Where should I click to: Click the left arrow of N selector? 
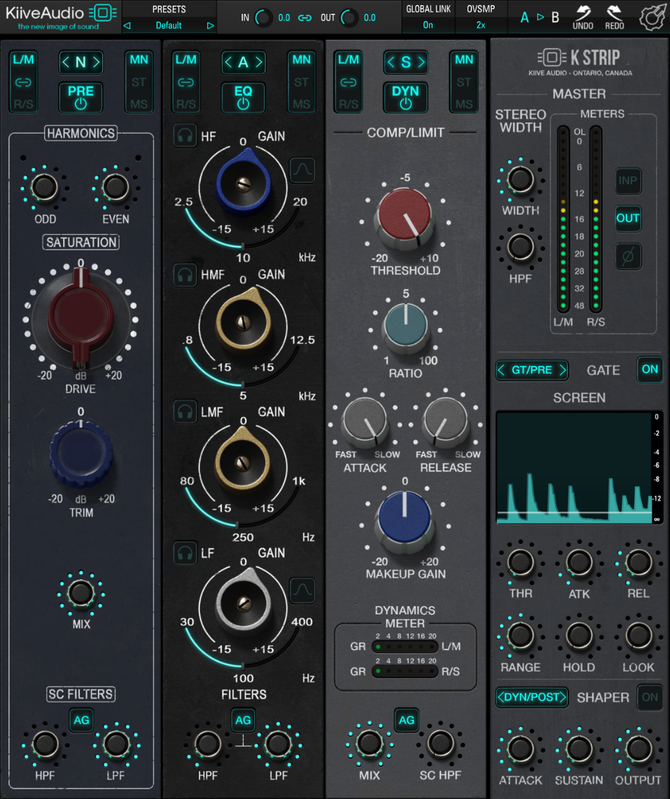click(x=66, y=62)
